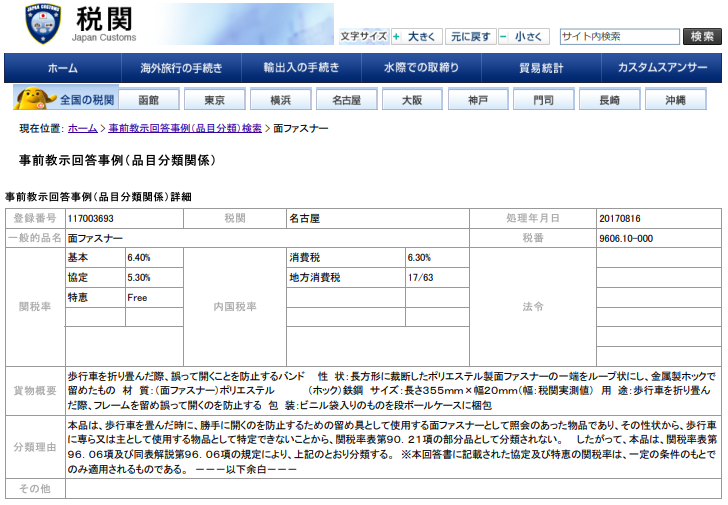728x505 pixels.
Task: Open the ホーム main menu item
Action: tap(63, 68)
